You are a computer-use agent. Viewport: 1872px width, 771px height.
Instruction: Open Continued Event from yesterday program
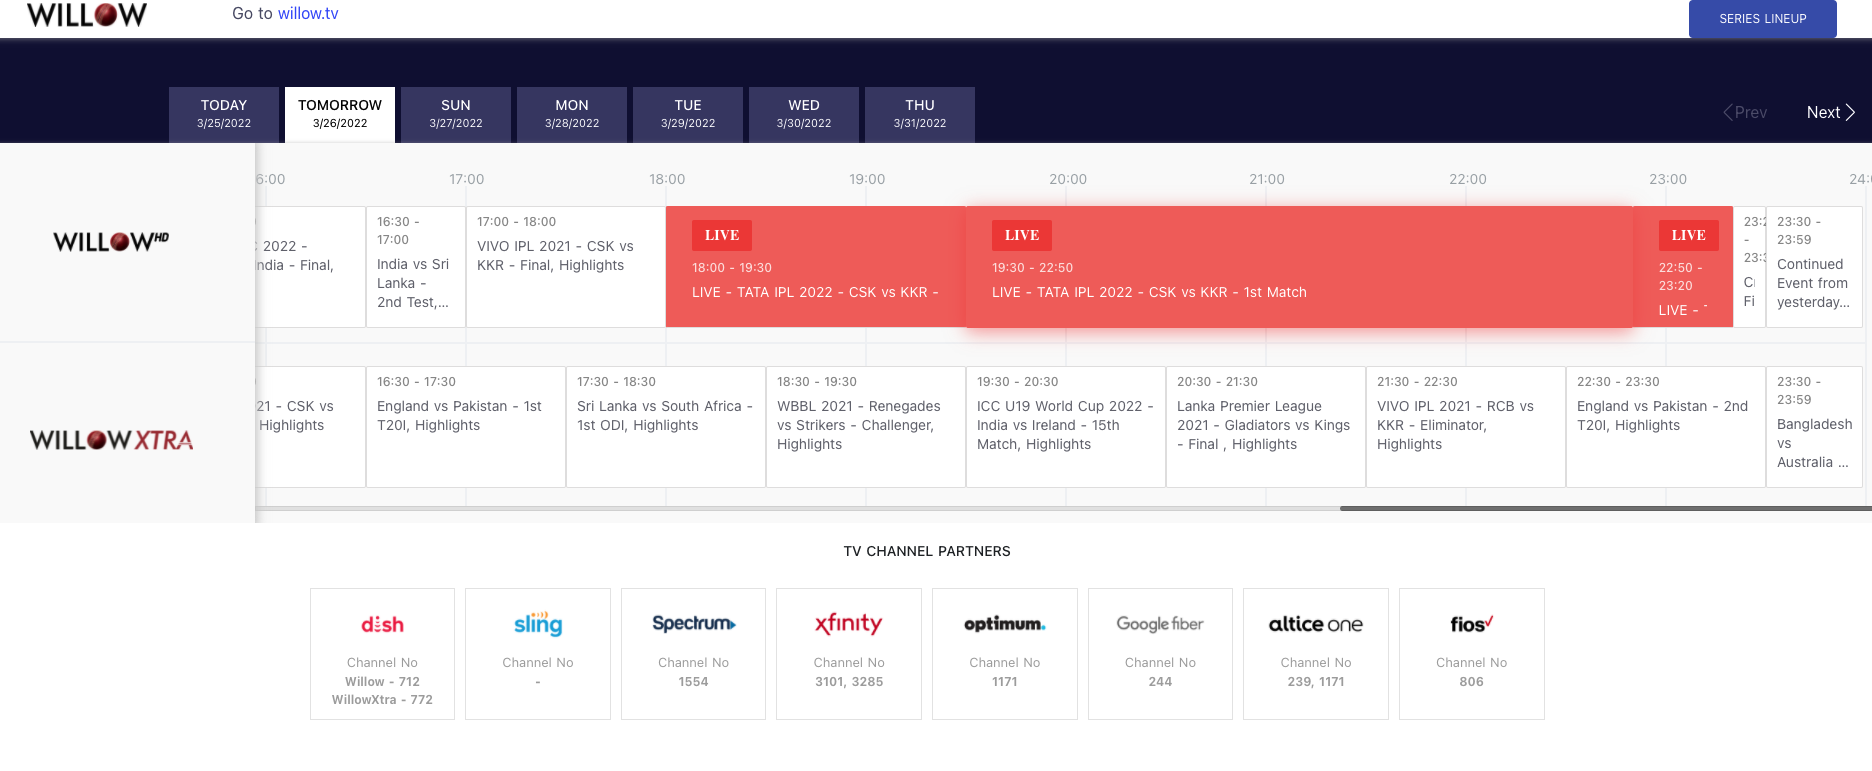1814,267
